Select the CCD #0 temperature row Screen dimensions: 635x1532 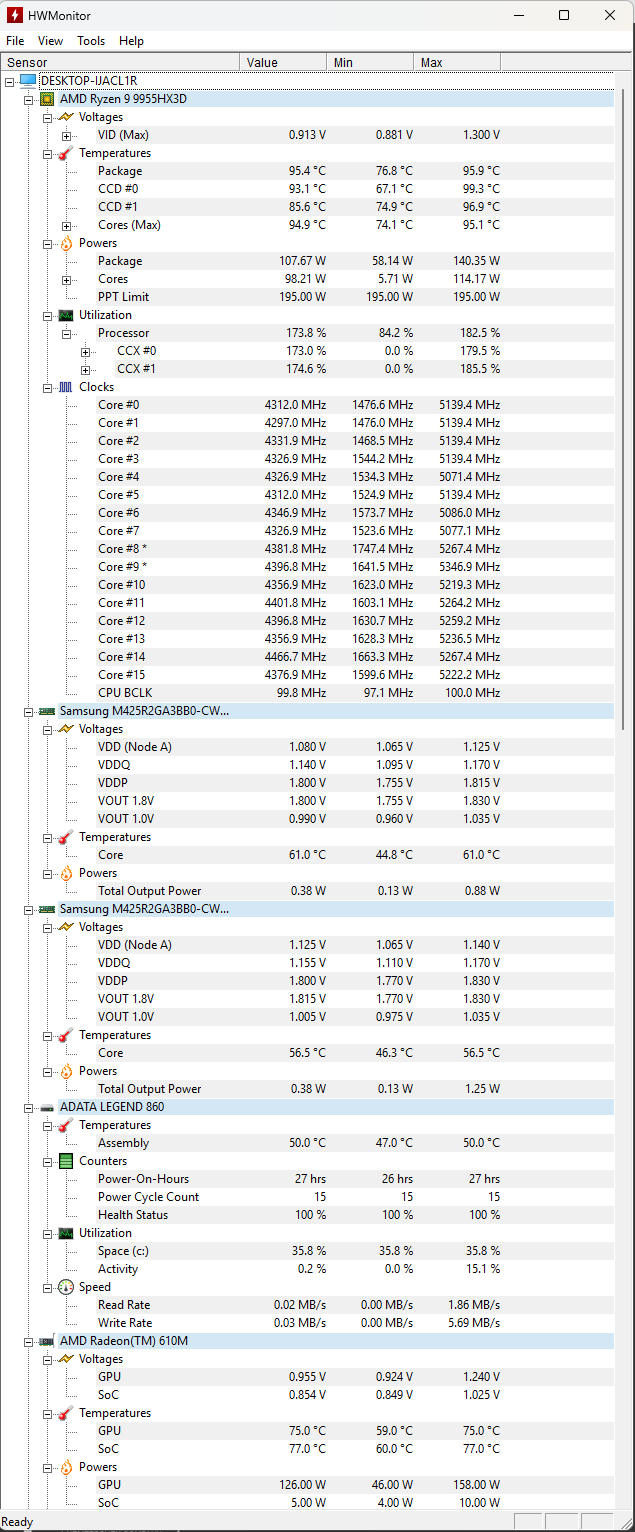coord(307,189)
